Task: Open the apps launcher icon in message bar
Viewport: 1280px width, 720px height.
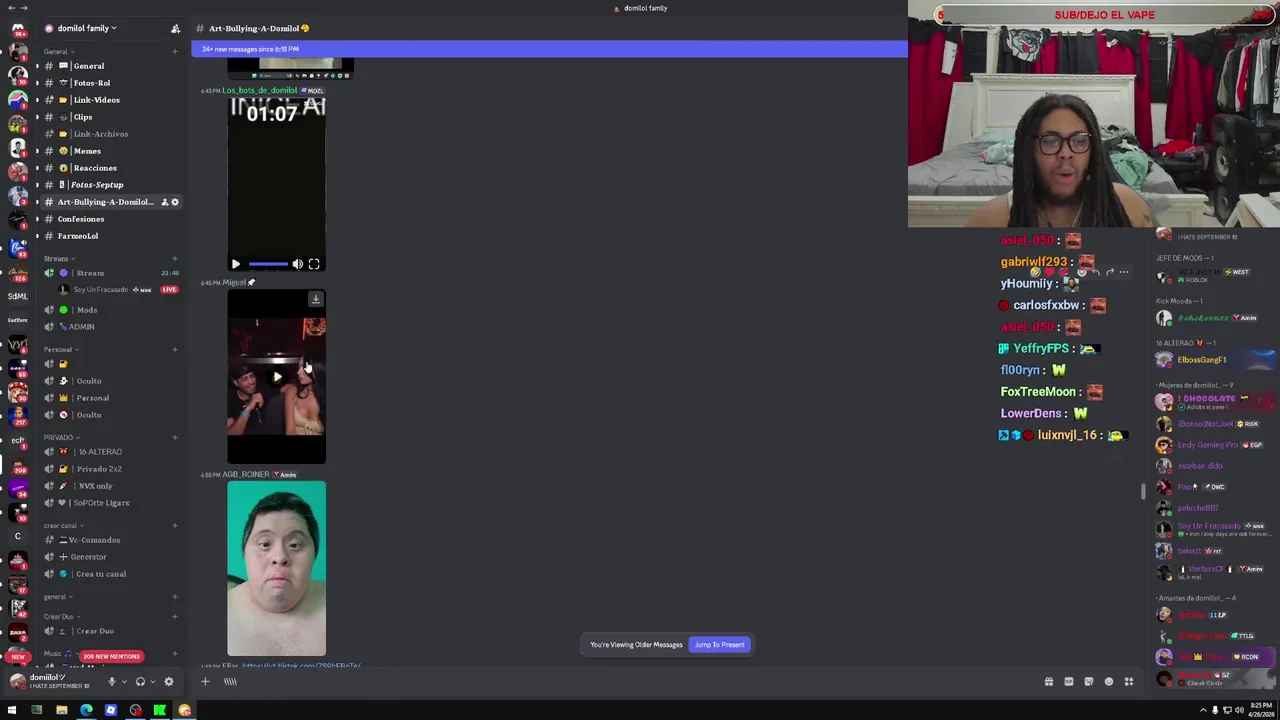Action: tap(1129, 681)
